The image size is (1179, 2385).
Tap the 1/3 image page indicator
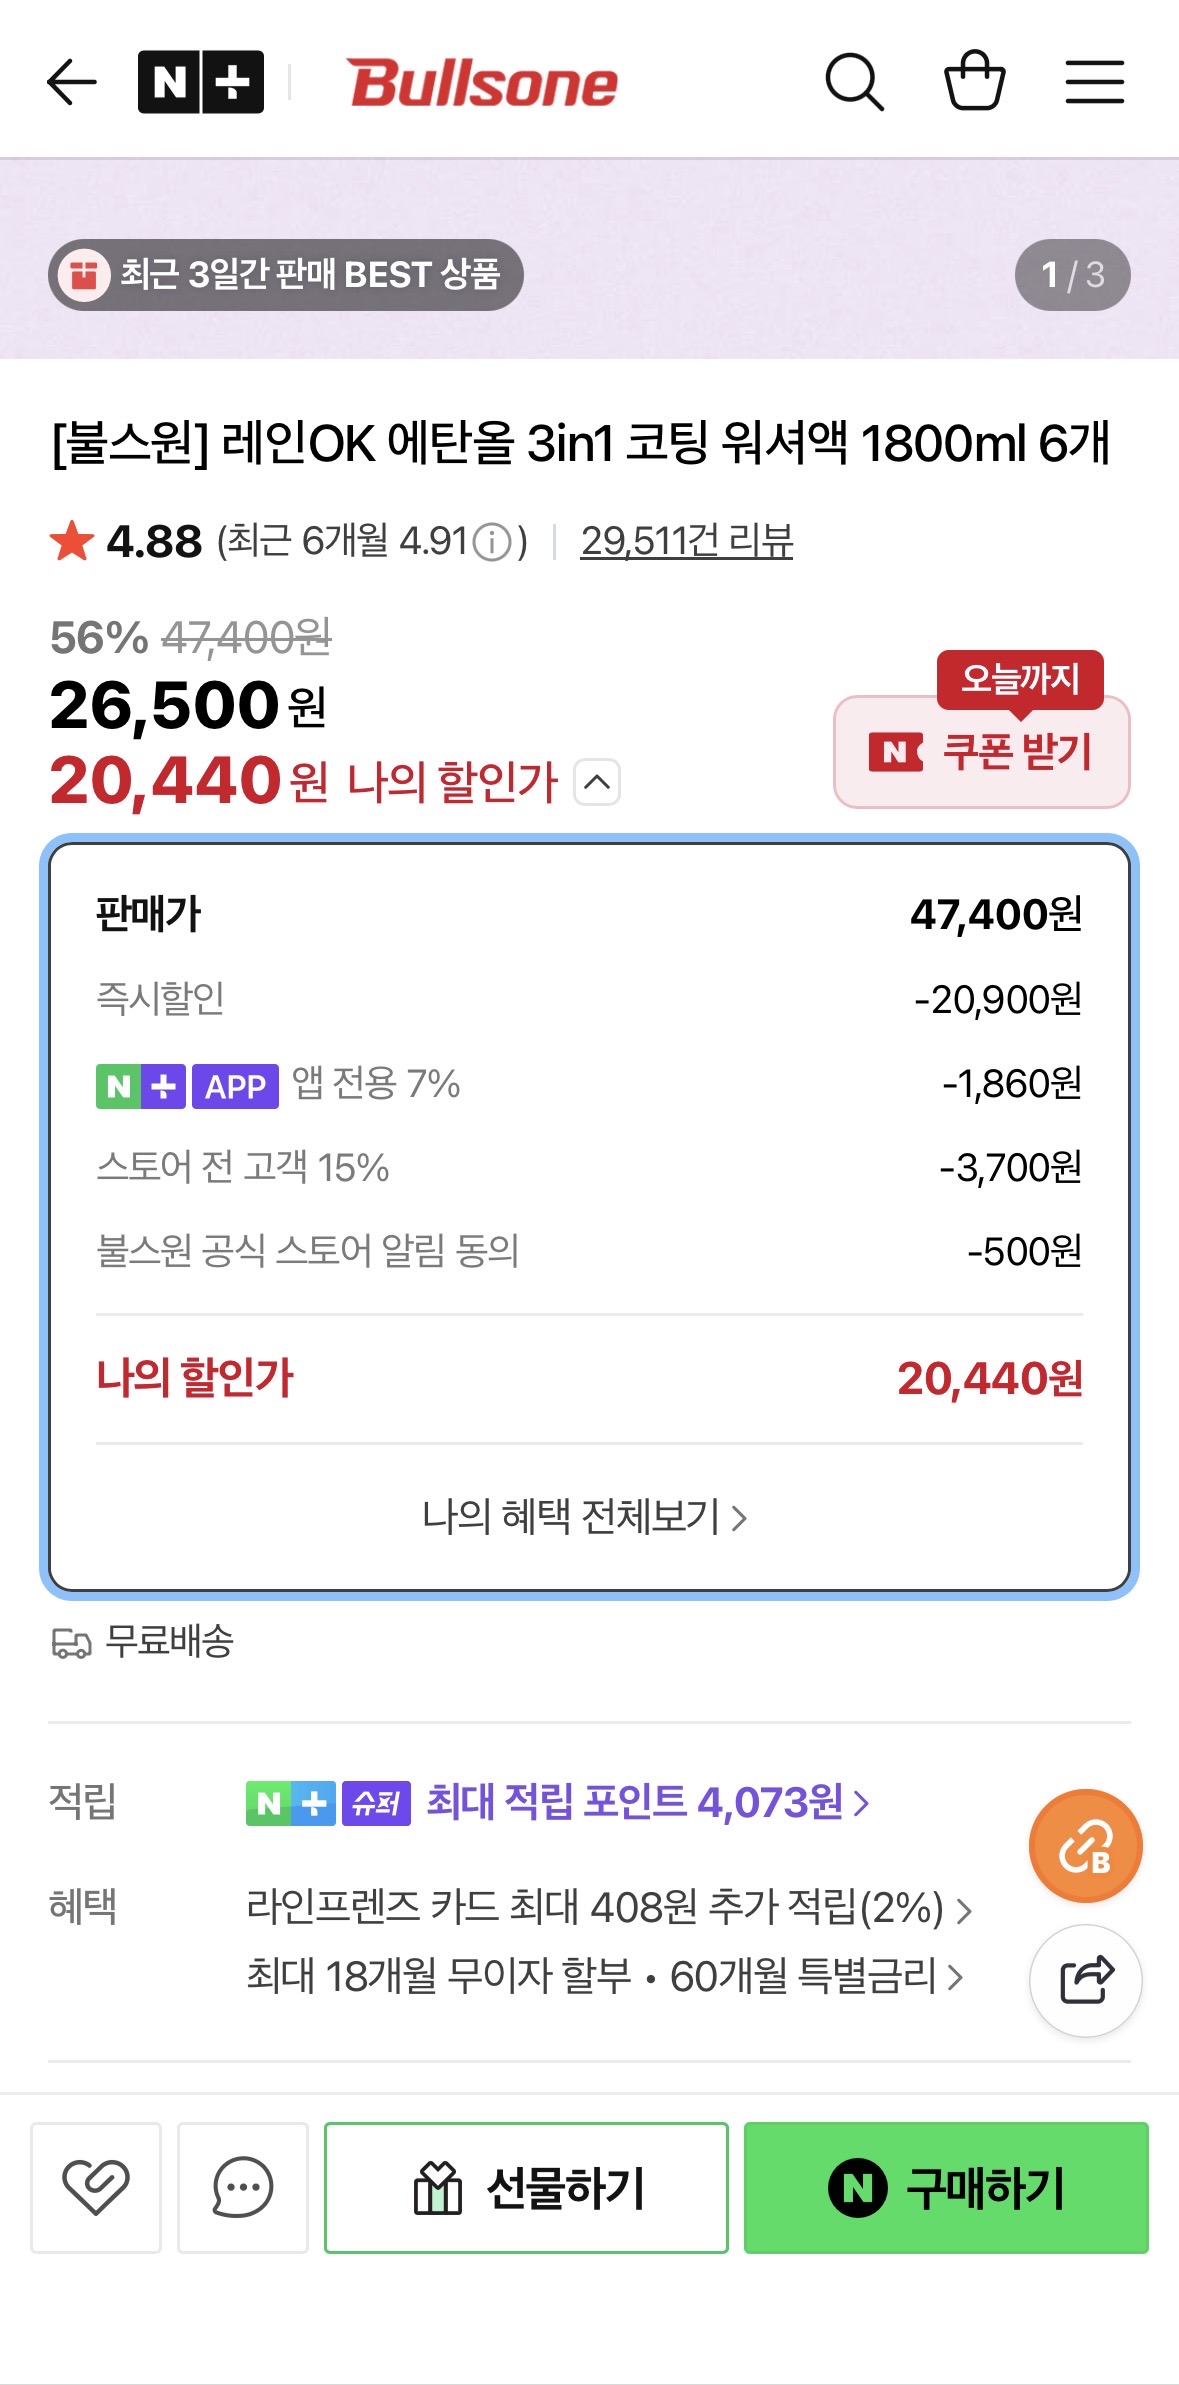coord(1072,275)
